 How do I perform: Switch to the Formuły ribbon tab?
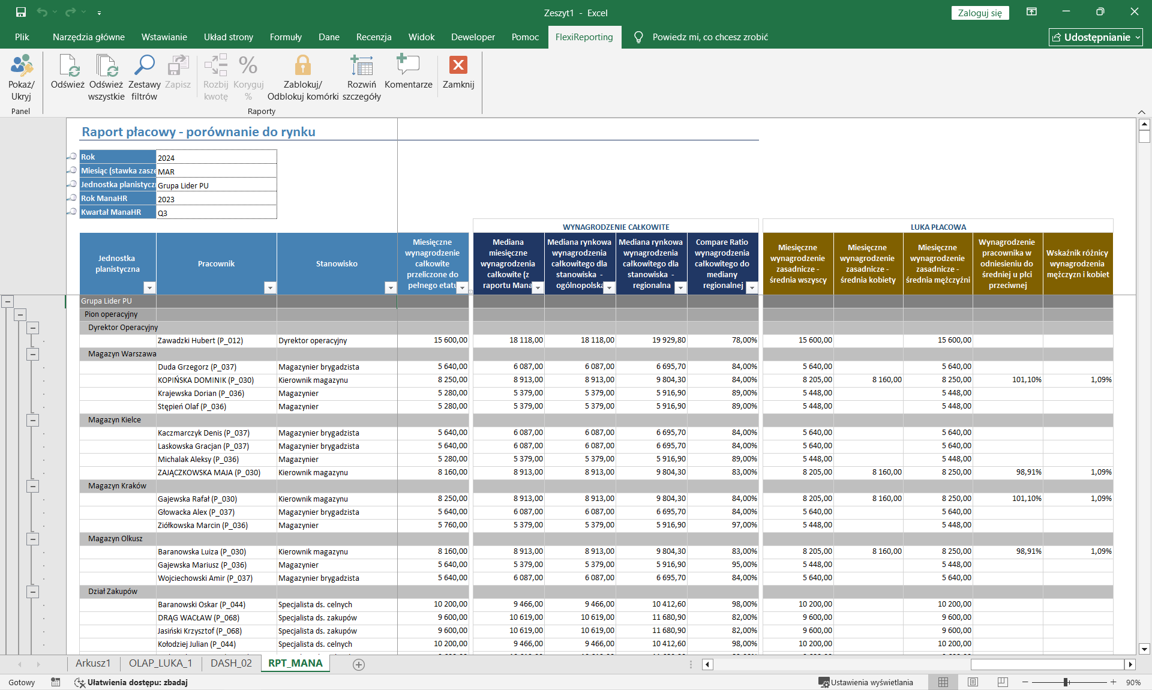tap(285, 37)
